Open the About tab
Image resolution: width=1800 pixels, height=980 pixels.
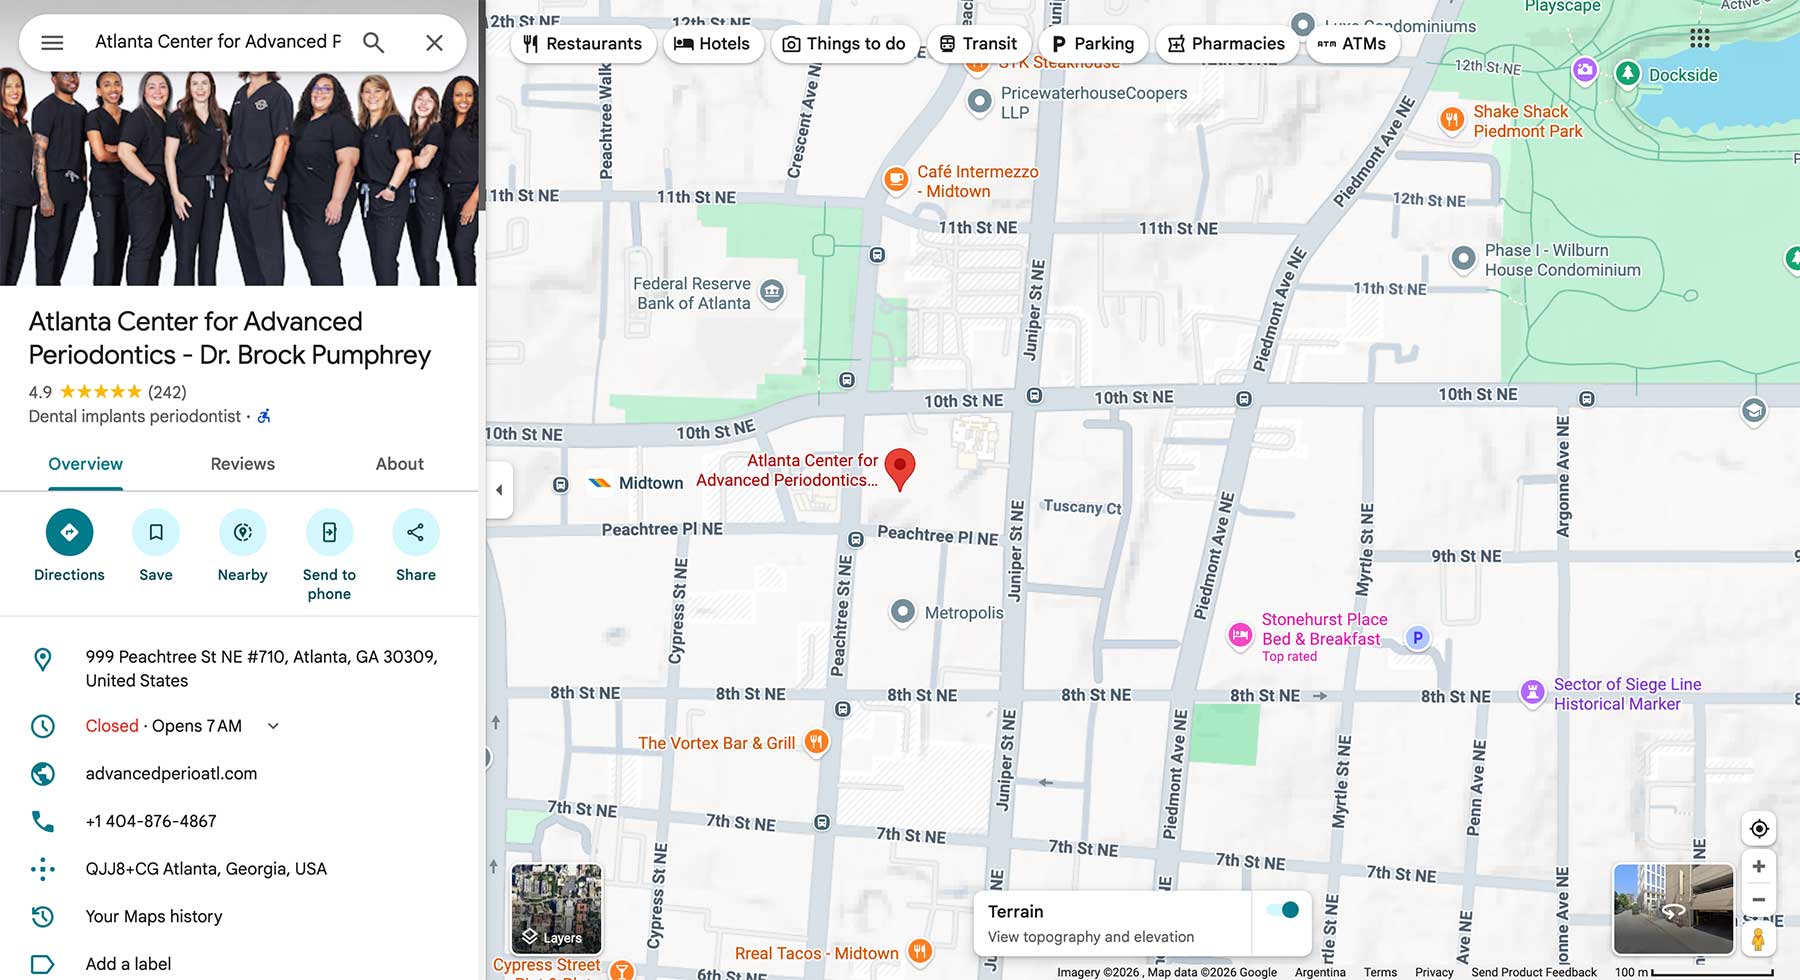pyautogui.click(x=399, y=464)
